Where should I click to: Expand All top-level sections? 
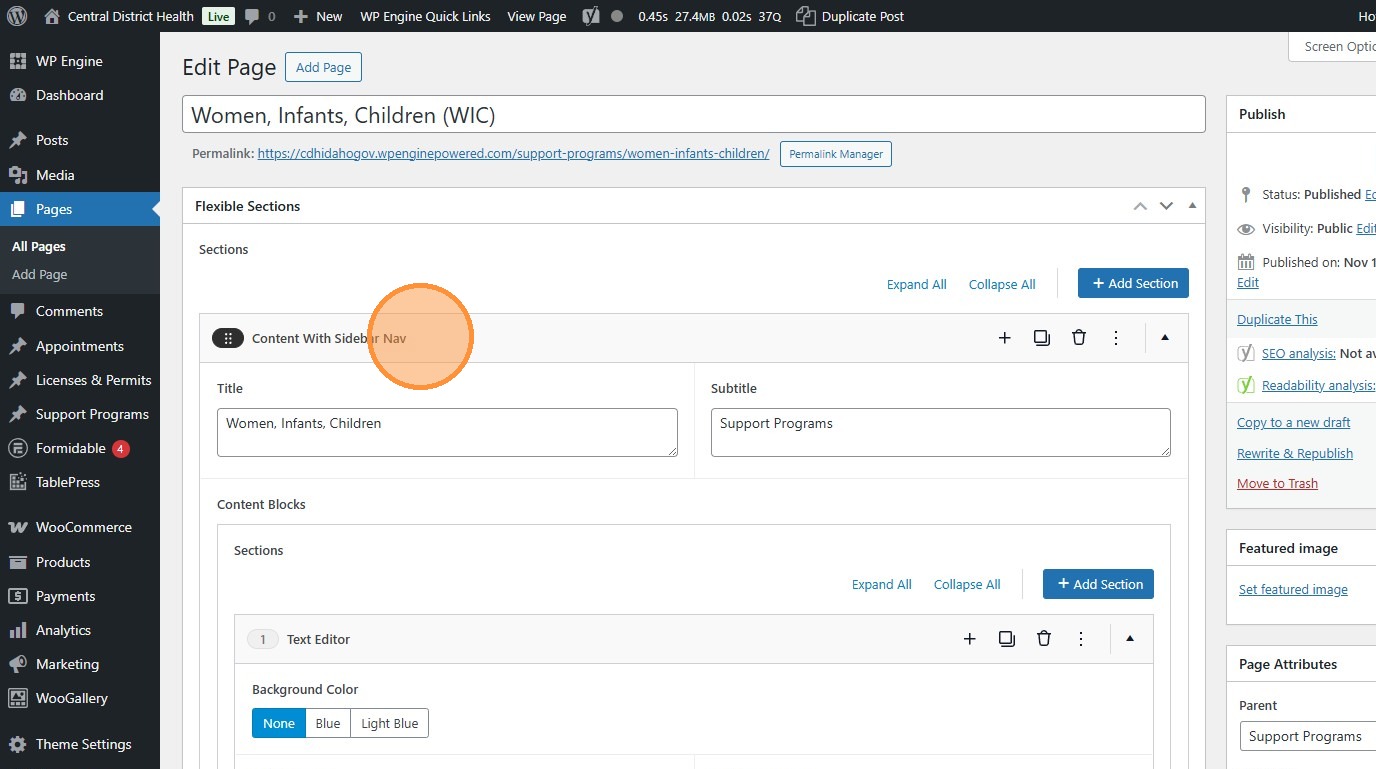coord(917,284)
